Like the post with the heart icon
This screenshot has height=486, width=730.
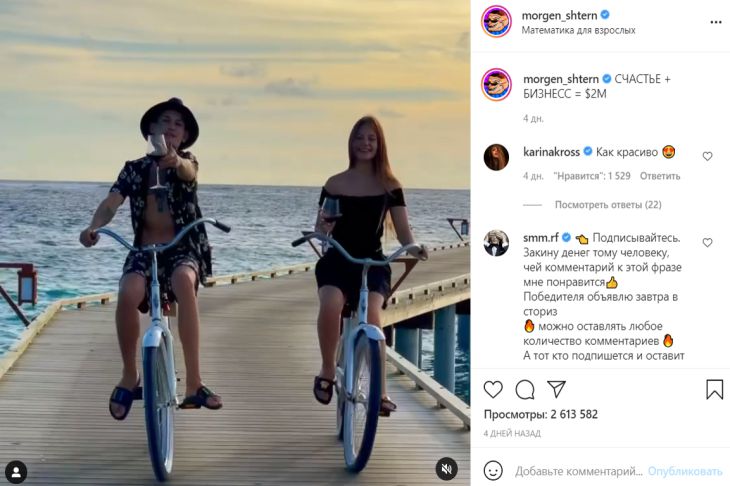(x=494, y=389)
